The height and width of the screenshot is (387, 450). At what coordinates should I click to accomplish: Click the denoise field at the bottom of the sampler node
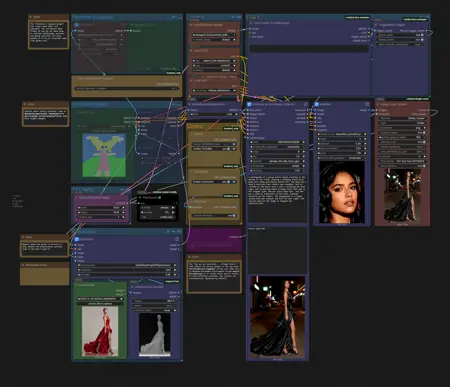[278, 170]
